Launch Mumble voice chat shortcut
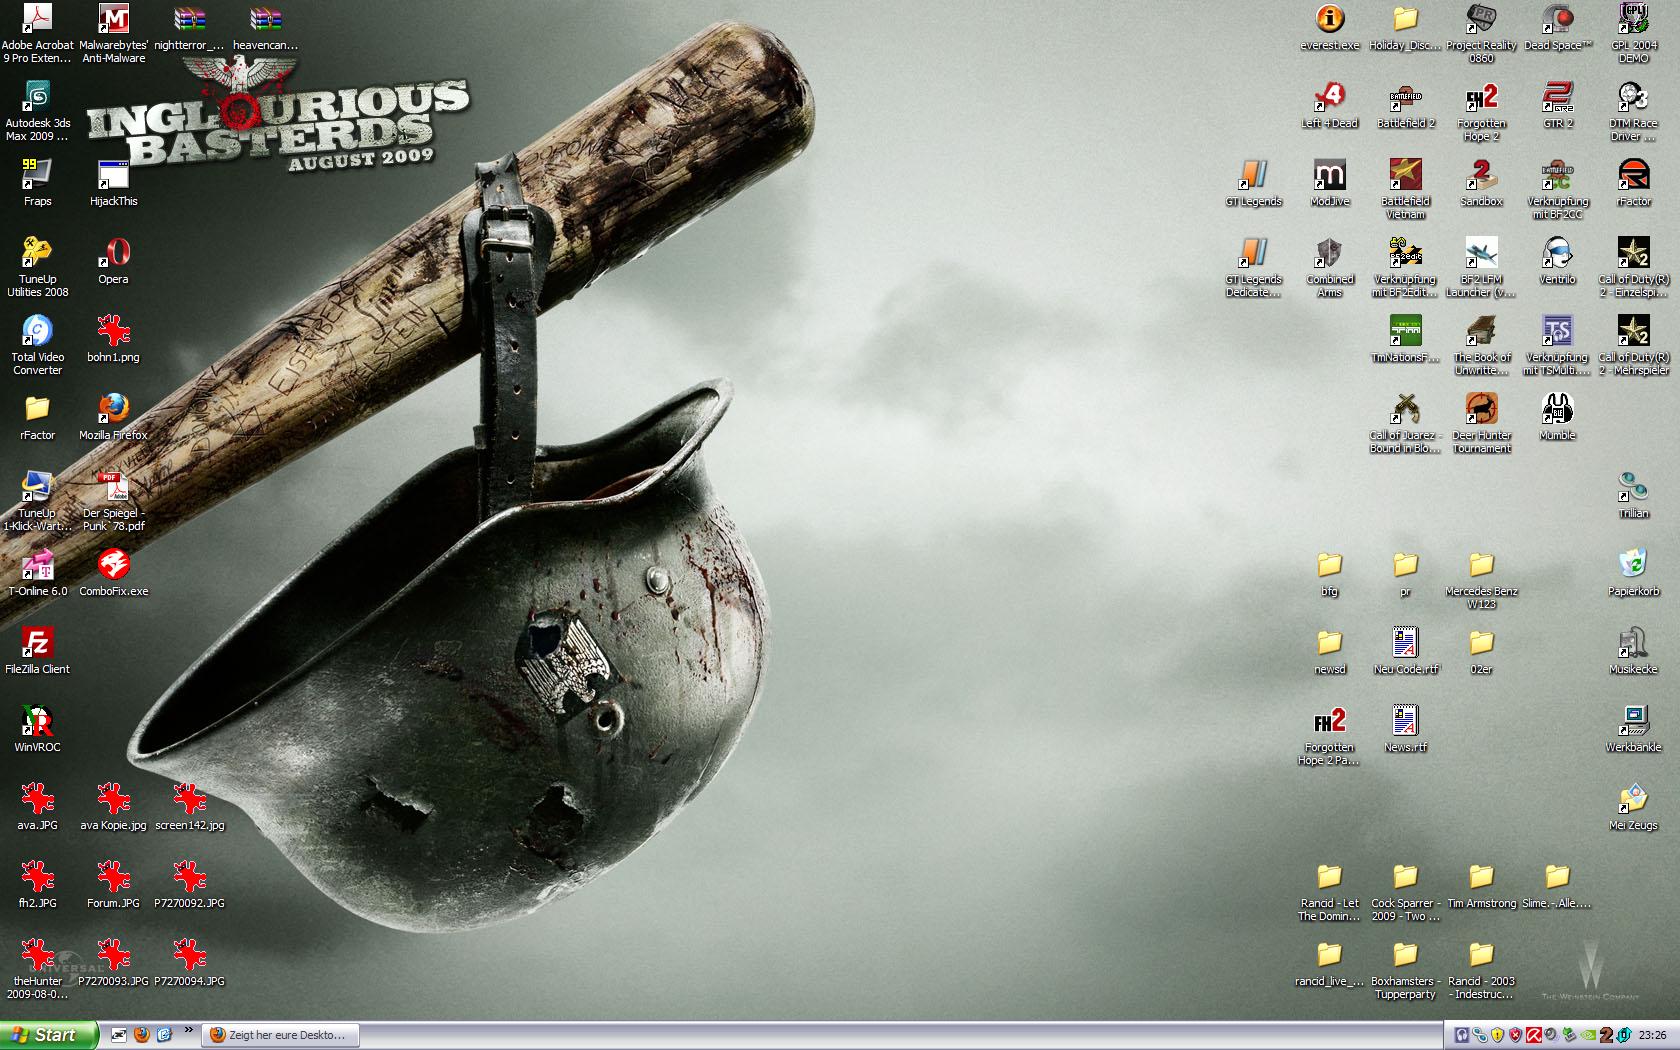 pyautogui.click(x=1557, y=417)
